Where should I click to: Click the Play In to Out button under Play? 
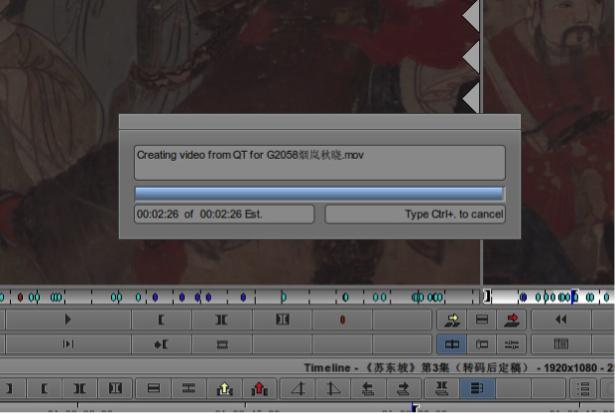point(68,344)
